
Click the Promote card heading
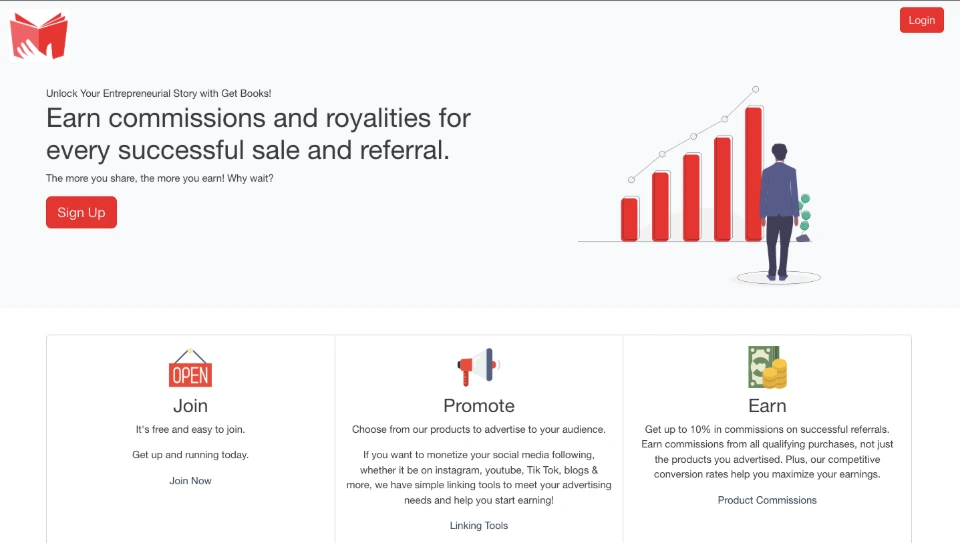[479, 406]
